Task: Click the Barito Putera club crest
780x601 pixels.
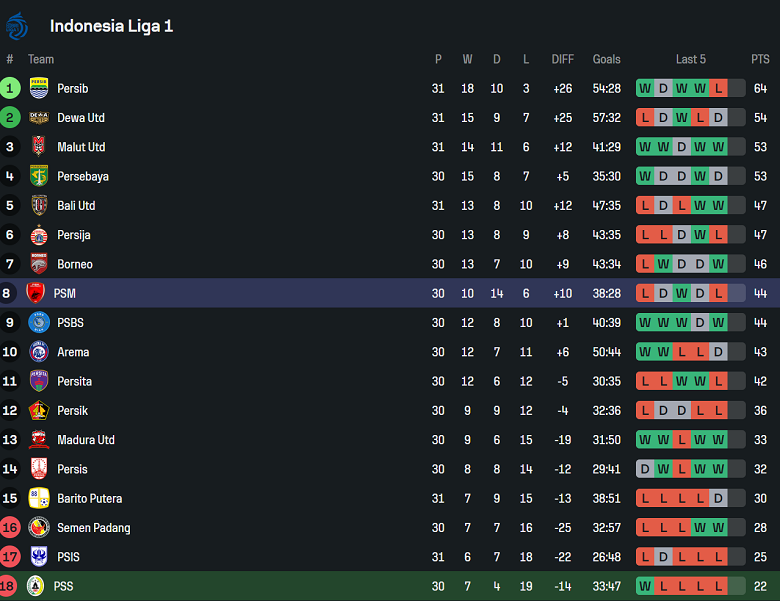Action: [x=39, y=498]
